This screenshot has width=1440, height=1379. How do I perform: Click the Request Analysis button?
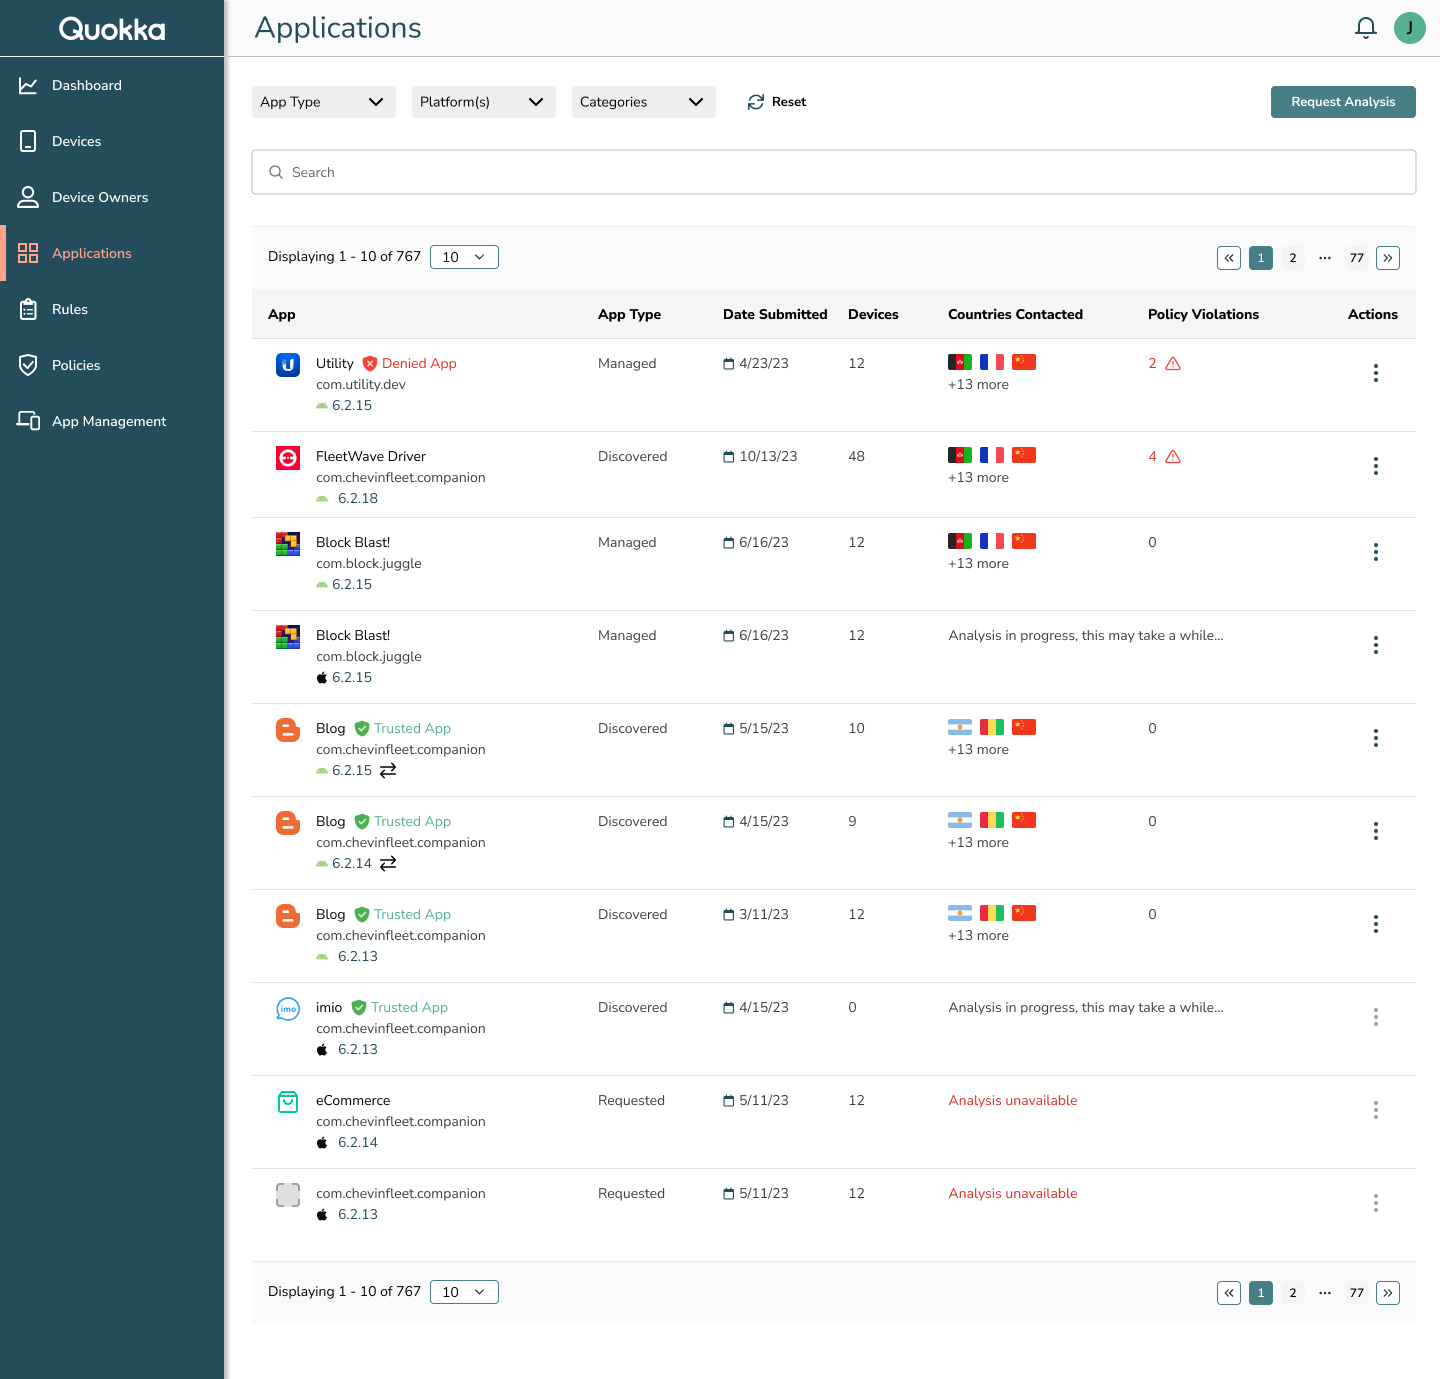[x=1343, y=102]
